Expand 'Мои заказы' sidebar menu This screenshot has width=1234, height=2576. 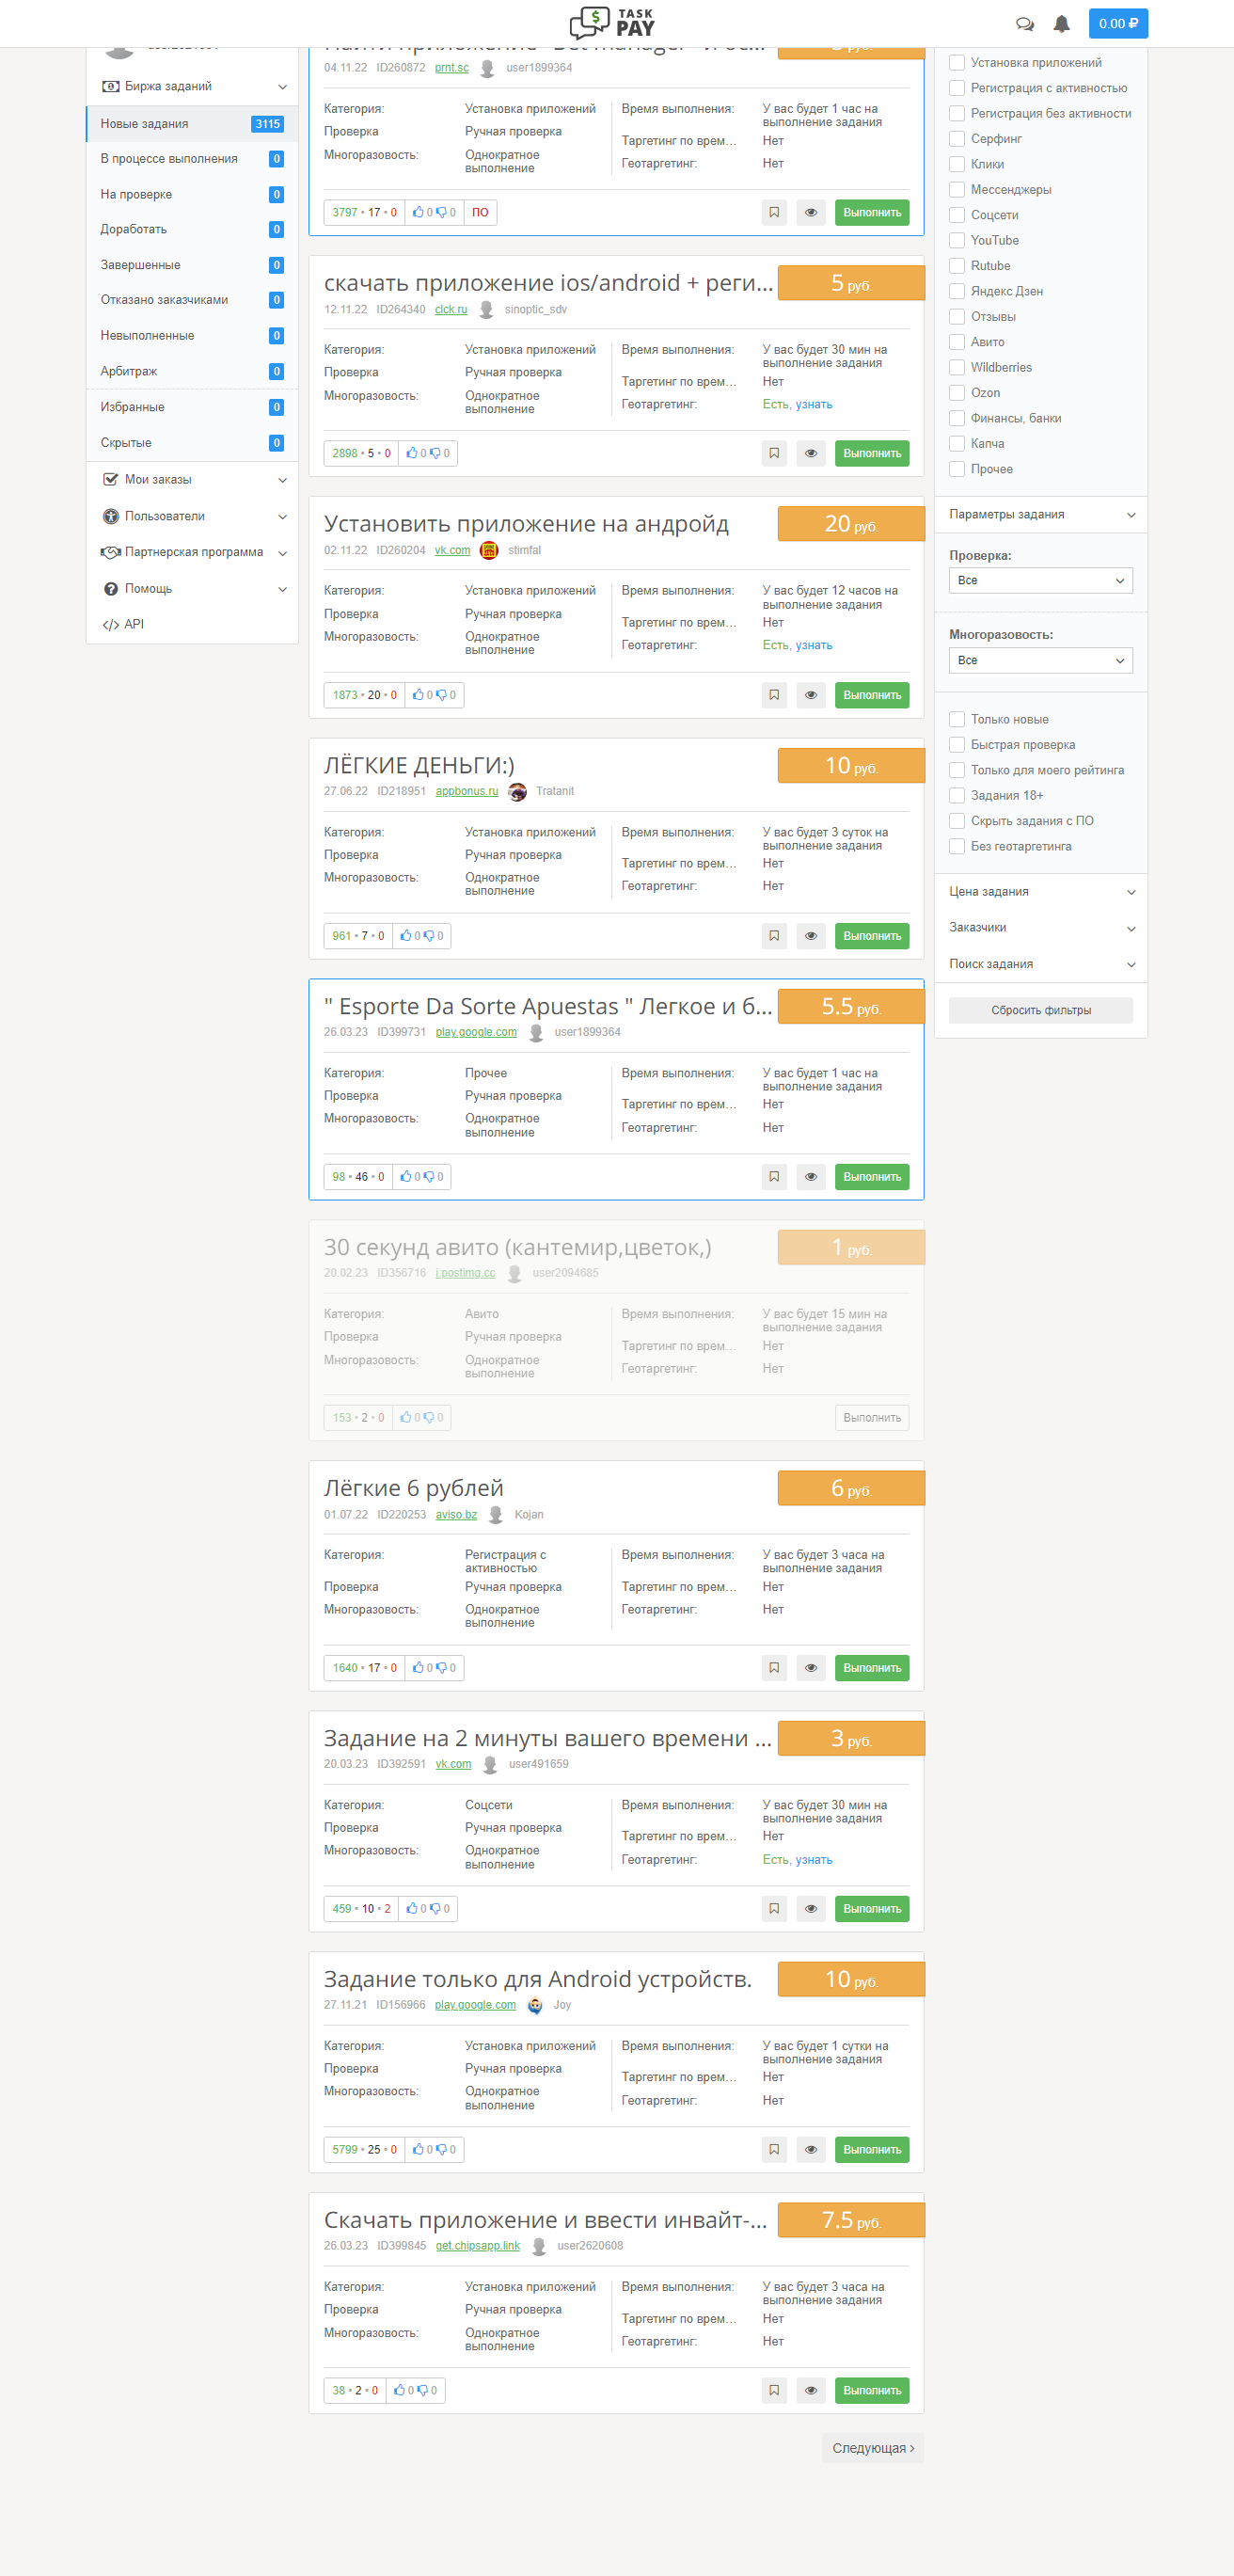click(x=192, y=480)
